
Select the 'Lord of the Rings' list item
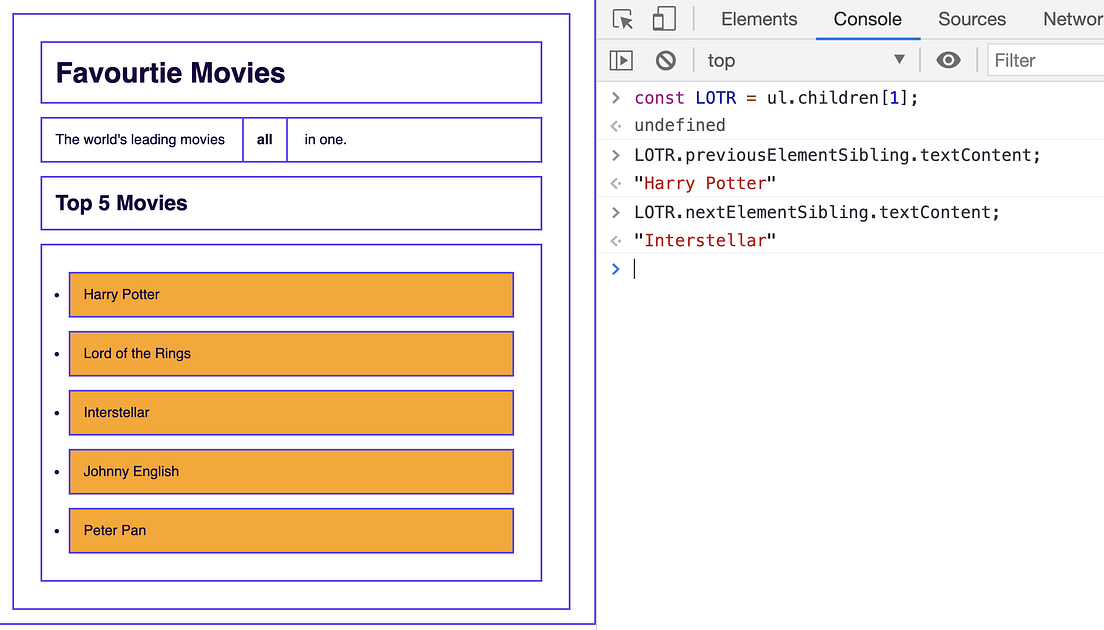point(290,353)
